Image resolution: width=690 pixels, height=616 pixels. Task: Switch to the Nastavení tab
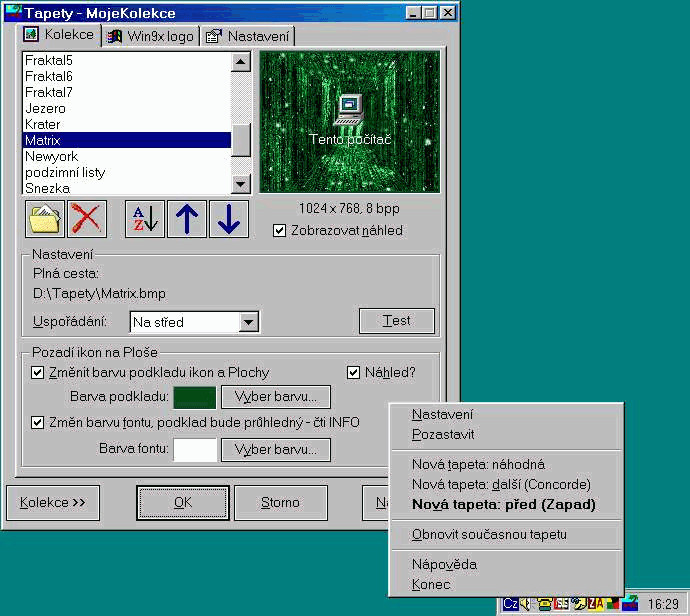coord(248,37)
